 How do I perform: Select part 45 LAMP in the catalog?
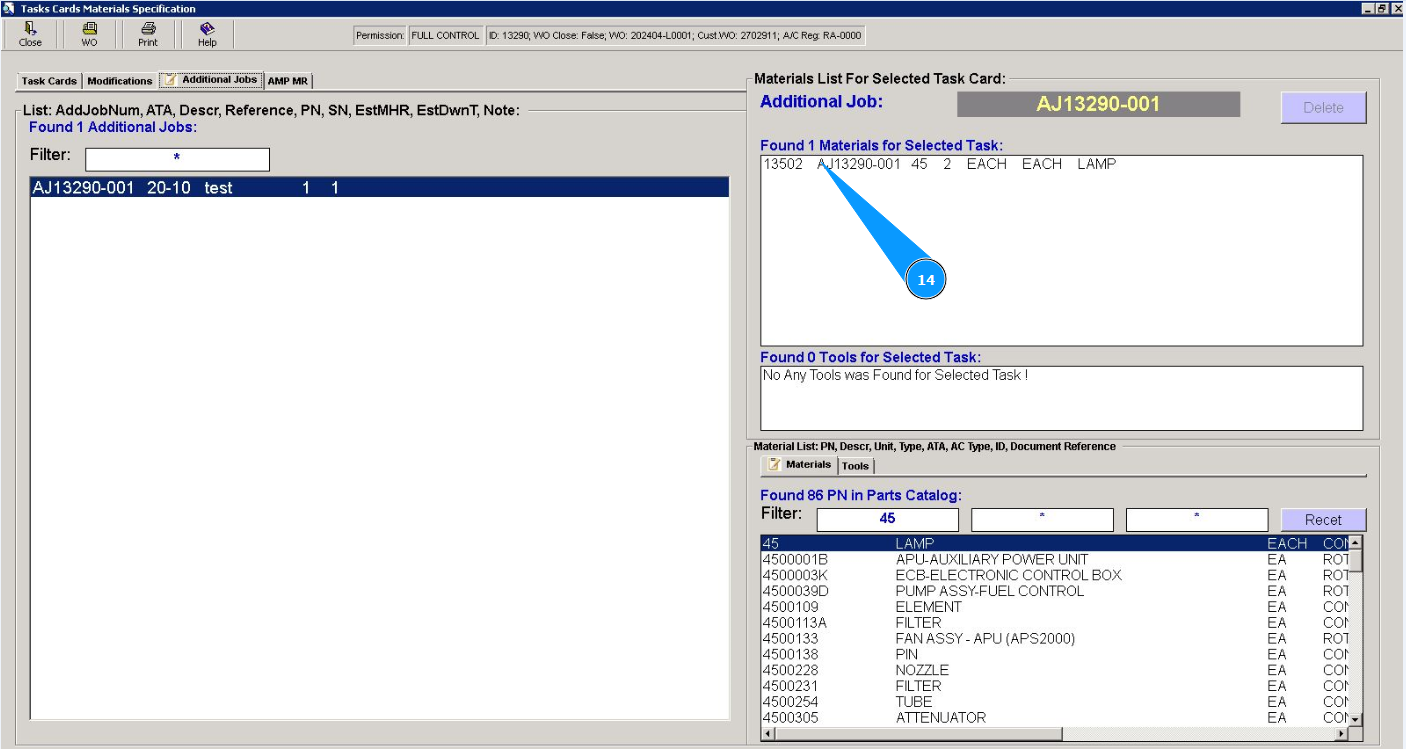point(1055,544)
